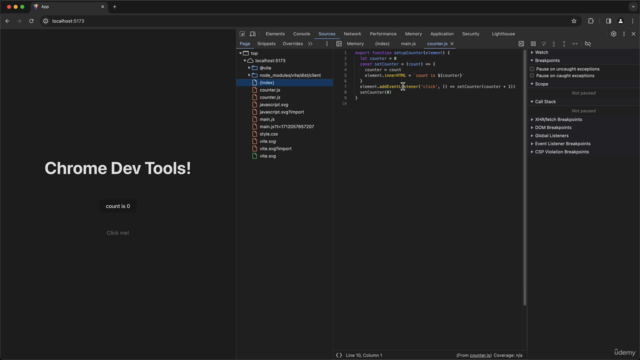Toggle the device toolbar icon

coord(253,34)
